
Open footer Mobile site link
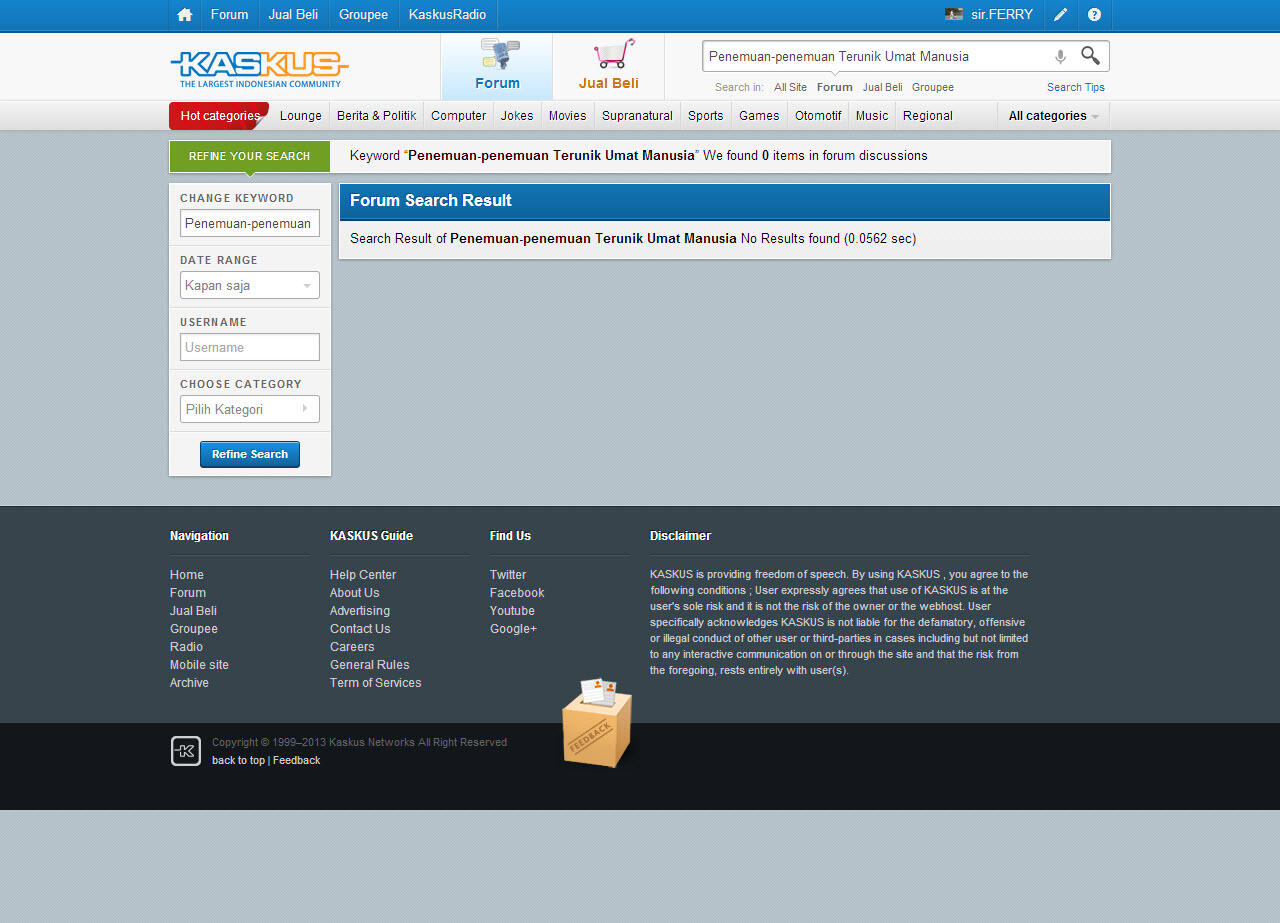(x=199, y=665)
